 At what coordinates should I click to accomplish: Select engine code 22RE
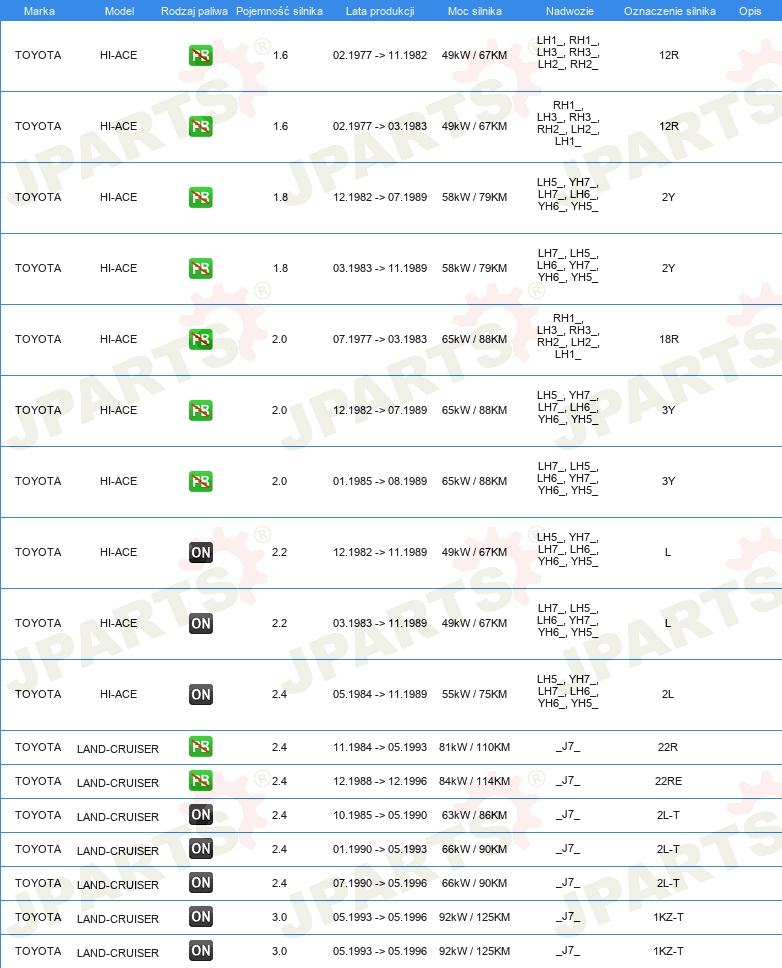[668, 781]
